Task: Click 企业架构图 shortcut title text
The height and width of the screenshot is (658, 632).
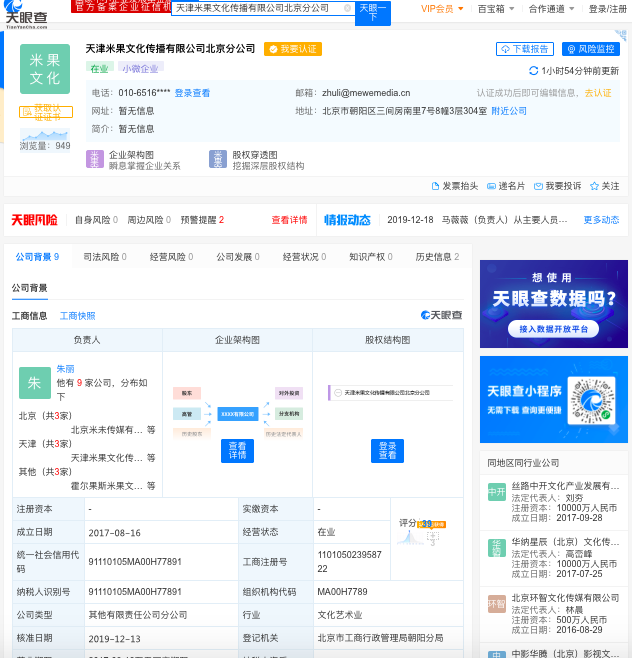Action: pyautogui.click(x=131, y=155)
